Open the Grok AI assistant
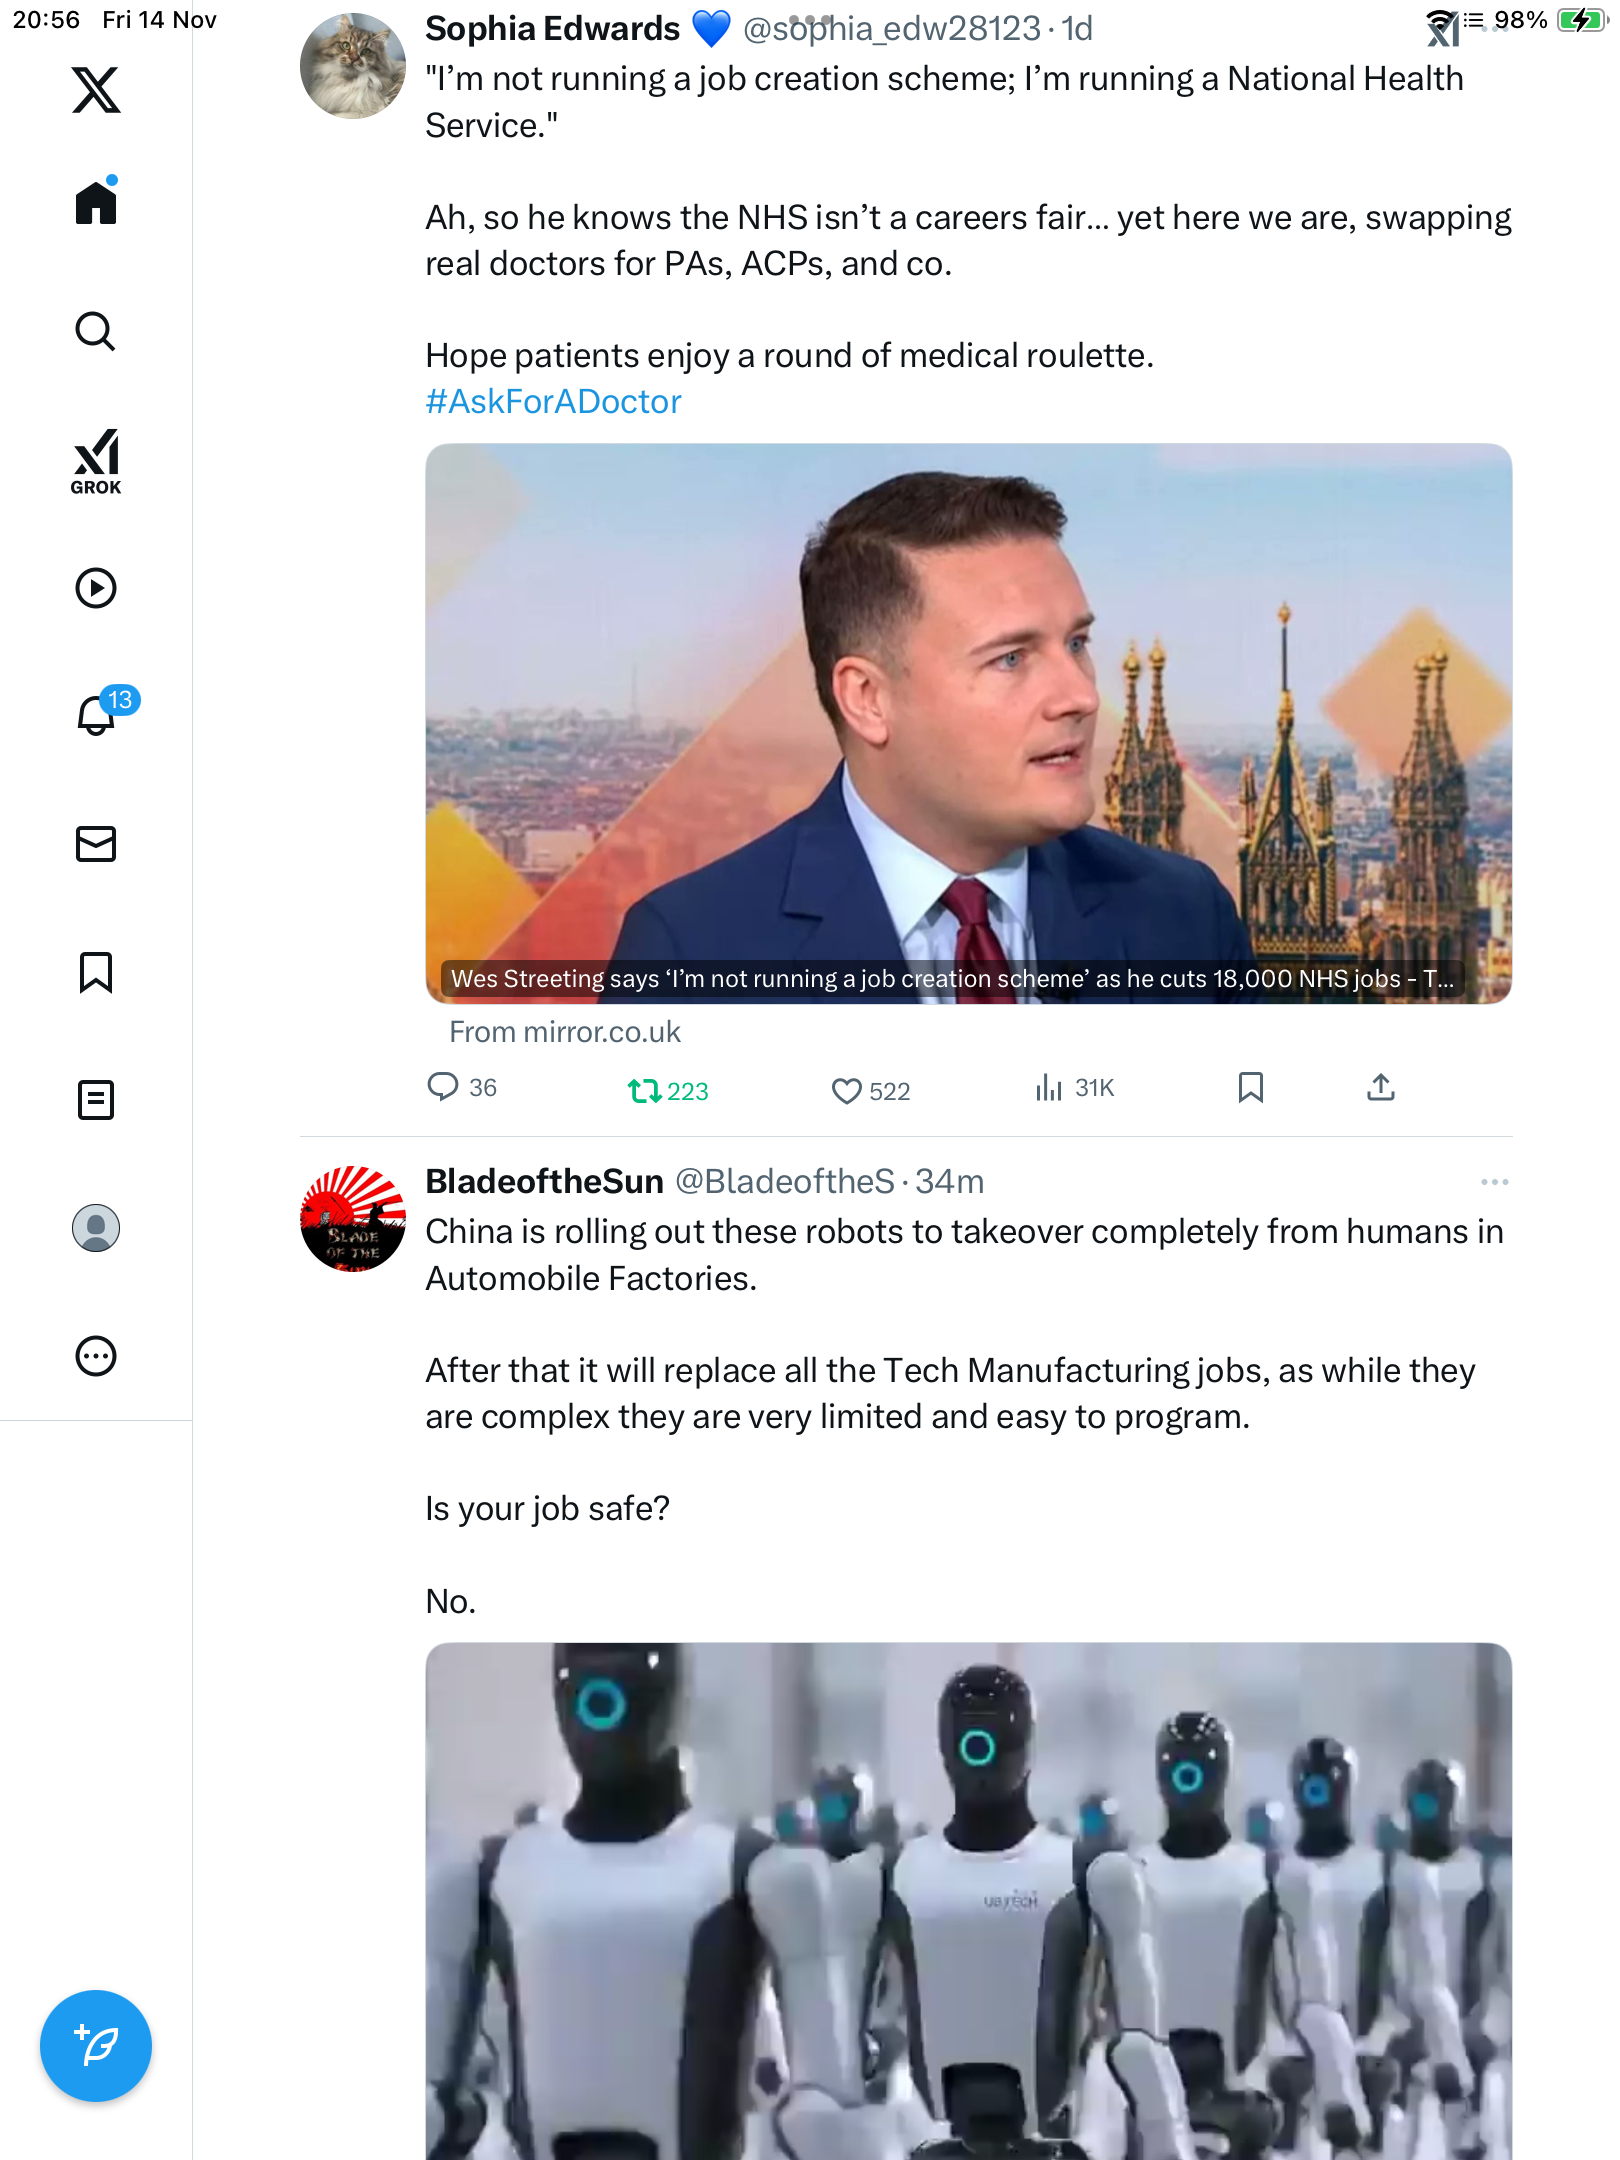This screenshot has width=1620, height=2160. (x=96, y=461)
